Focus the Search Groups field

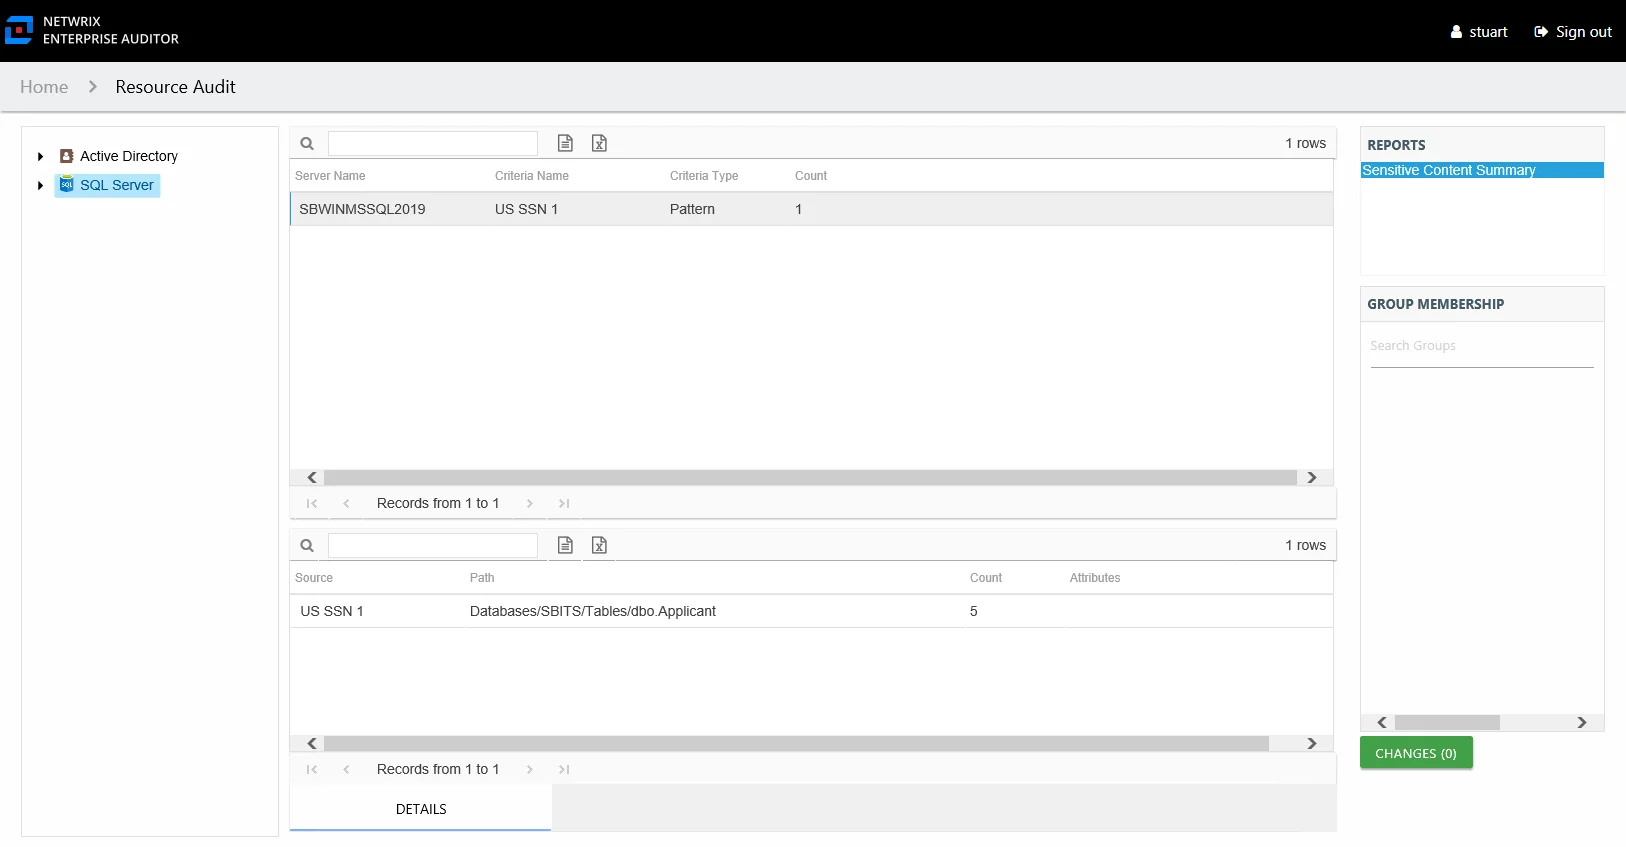coord(1482,346)
